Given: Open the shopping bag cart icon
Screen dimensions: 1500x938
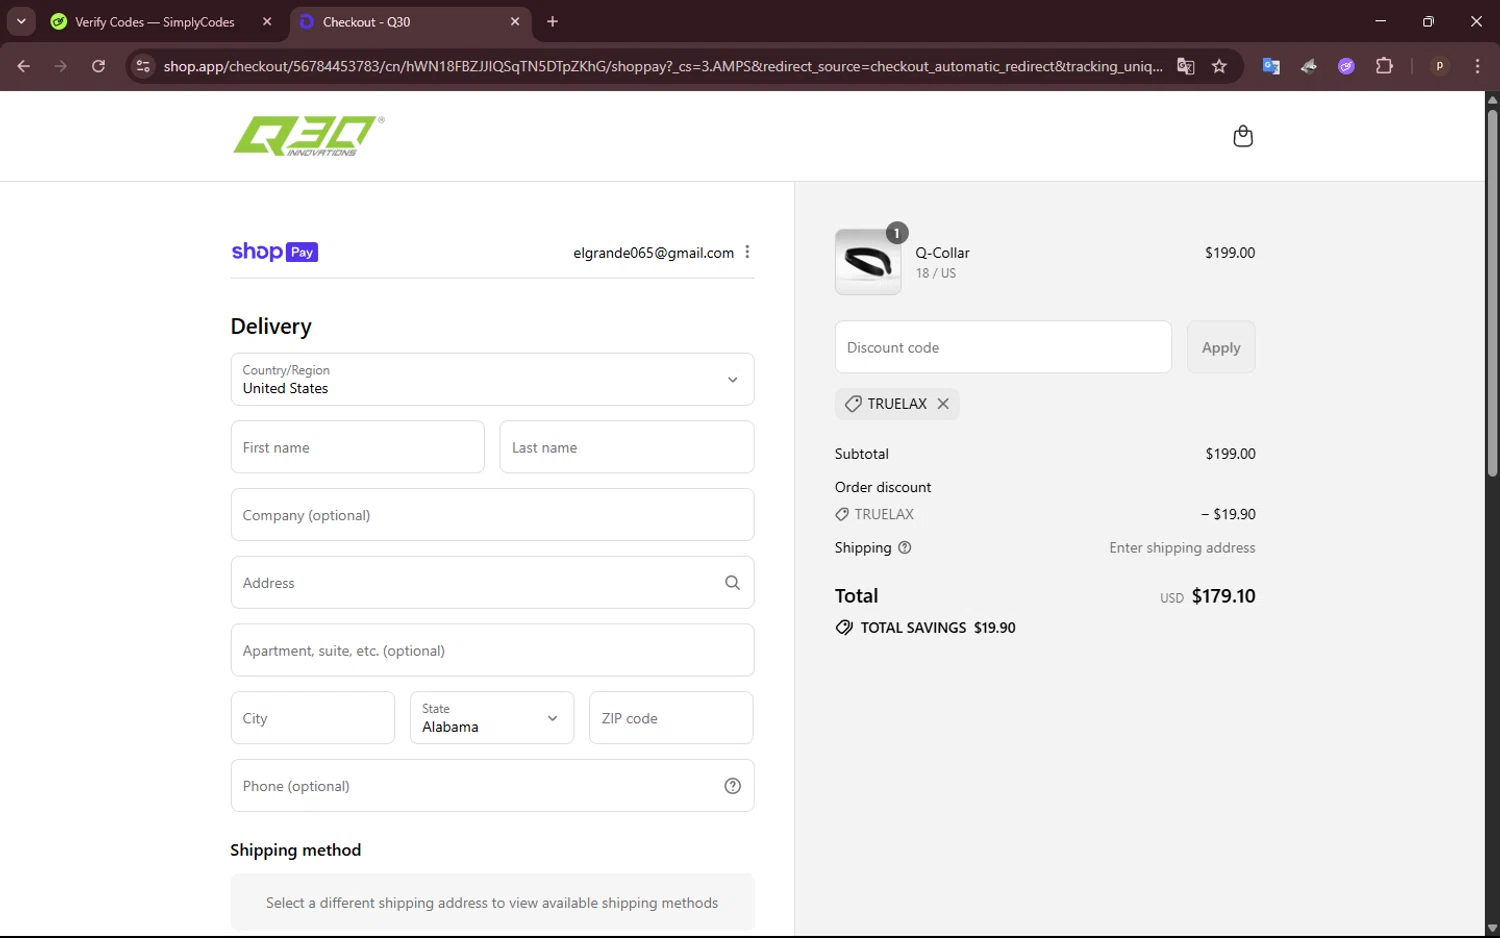Looking at the screenshot, I should pyautogui.click(x=1243, y=136).
